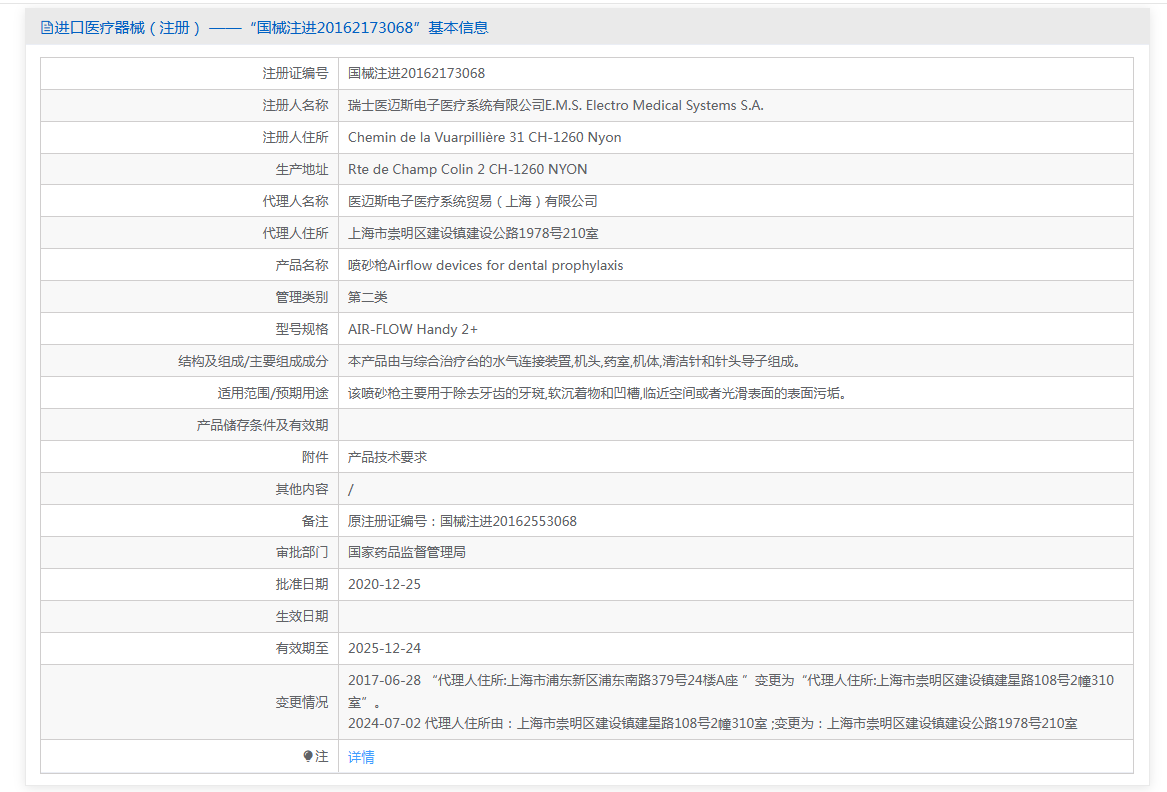This screenshot has height=792, width=1167.
Task: Click the 批准日期 row label
Action: click(x=301, y=584)
